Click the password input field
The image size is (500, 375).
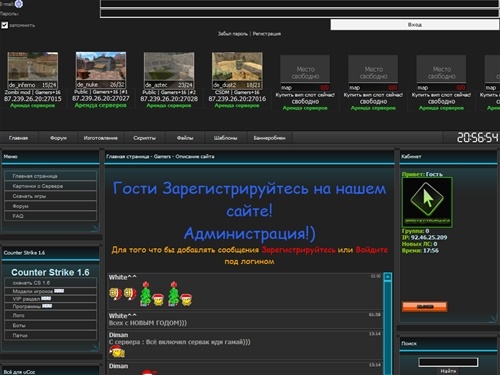(300, 14)
